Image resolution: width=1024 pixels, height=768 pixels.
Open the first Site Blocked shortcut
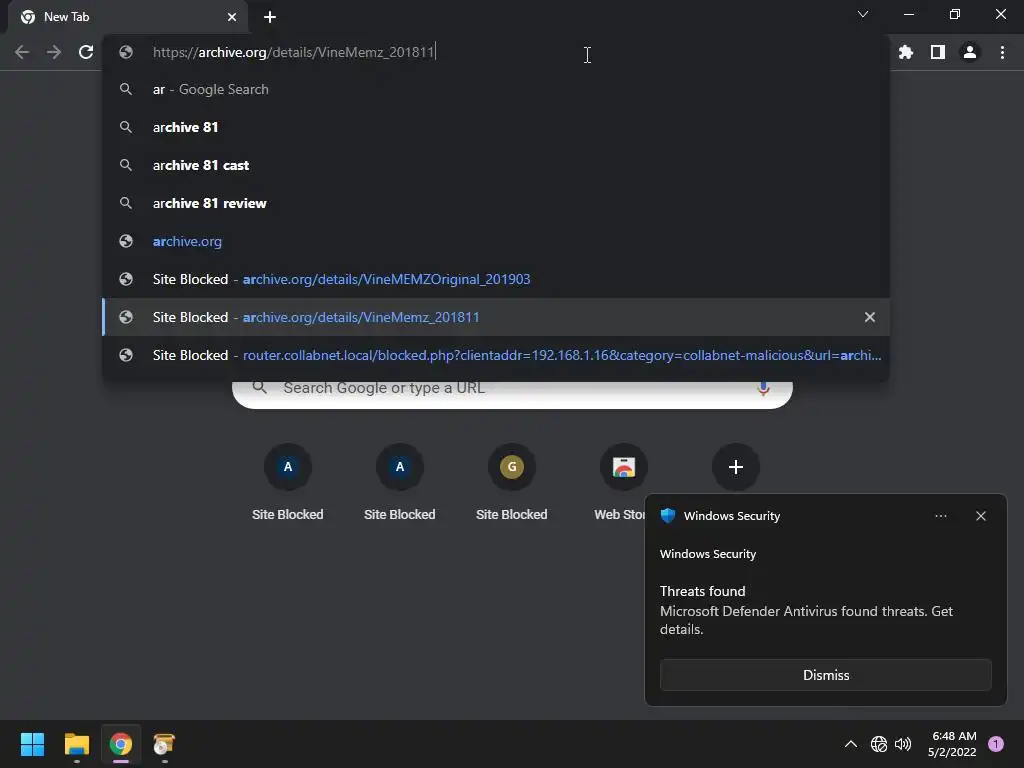[x=288, y=483]
